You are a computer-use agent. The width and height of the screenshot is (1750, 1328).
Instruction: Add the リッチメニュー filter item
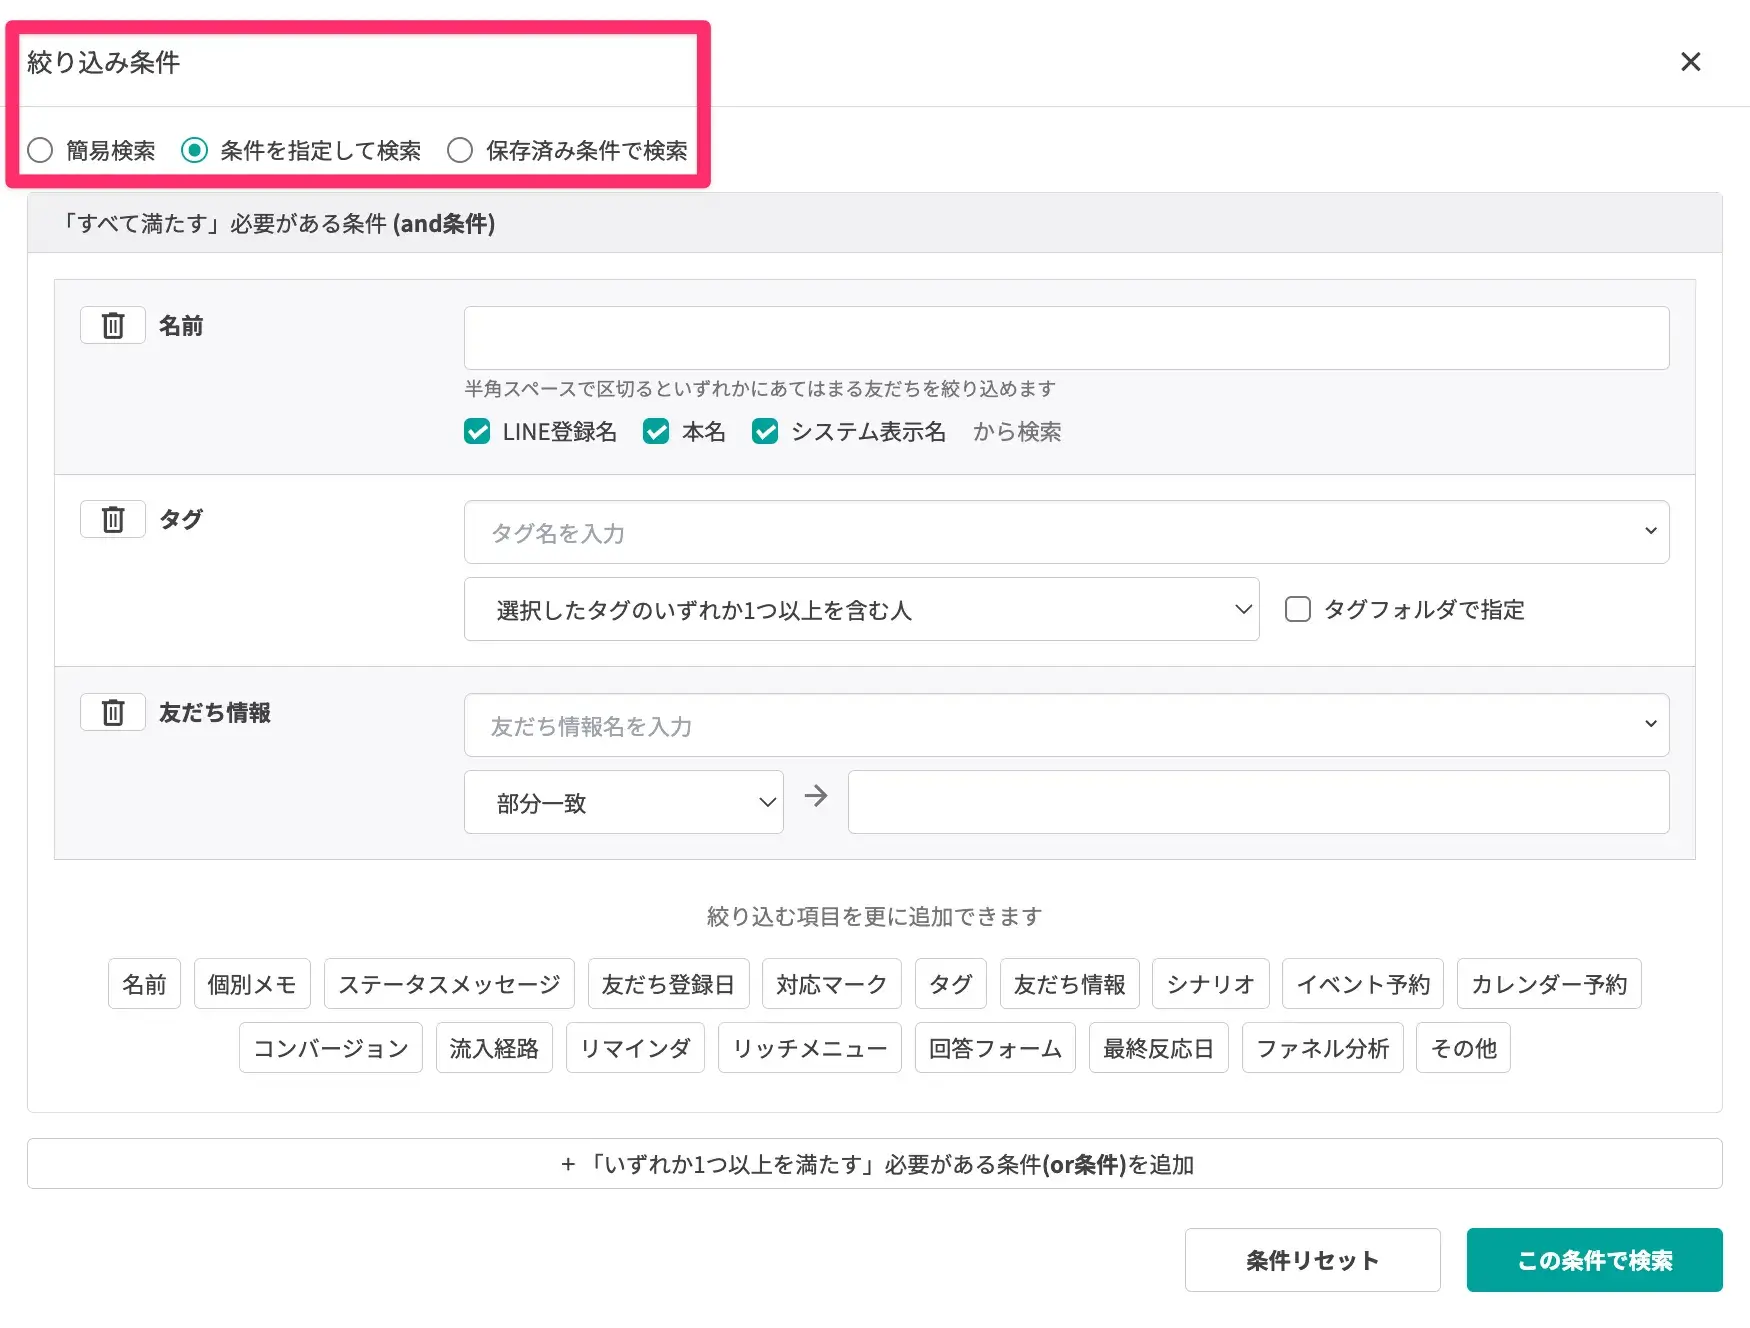coord(809,1048)
